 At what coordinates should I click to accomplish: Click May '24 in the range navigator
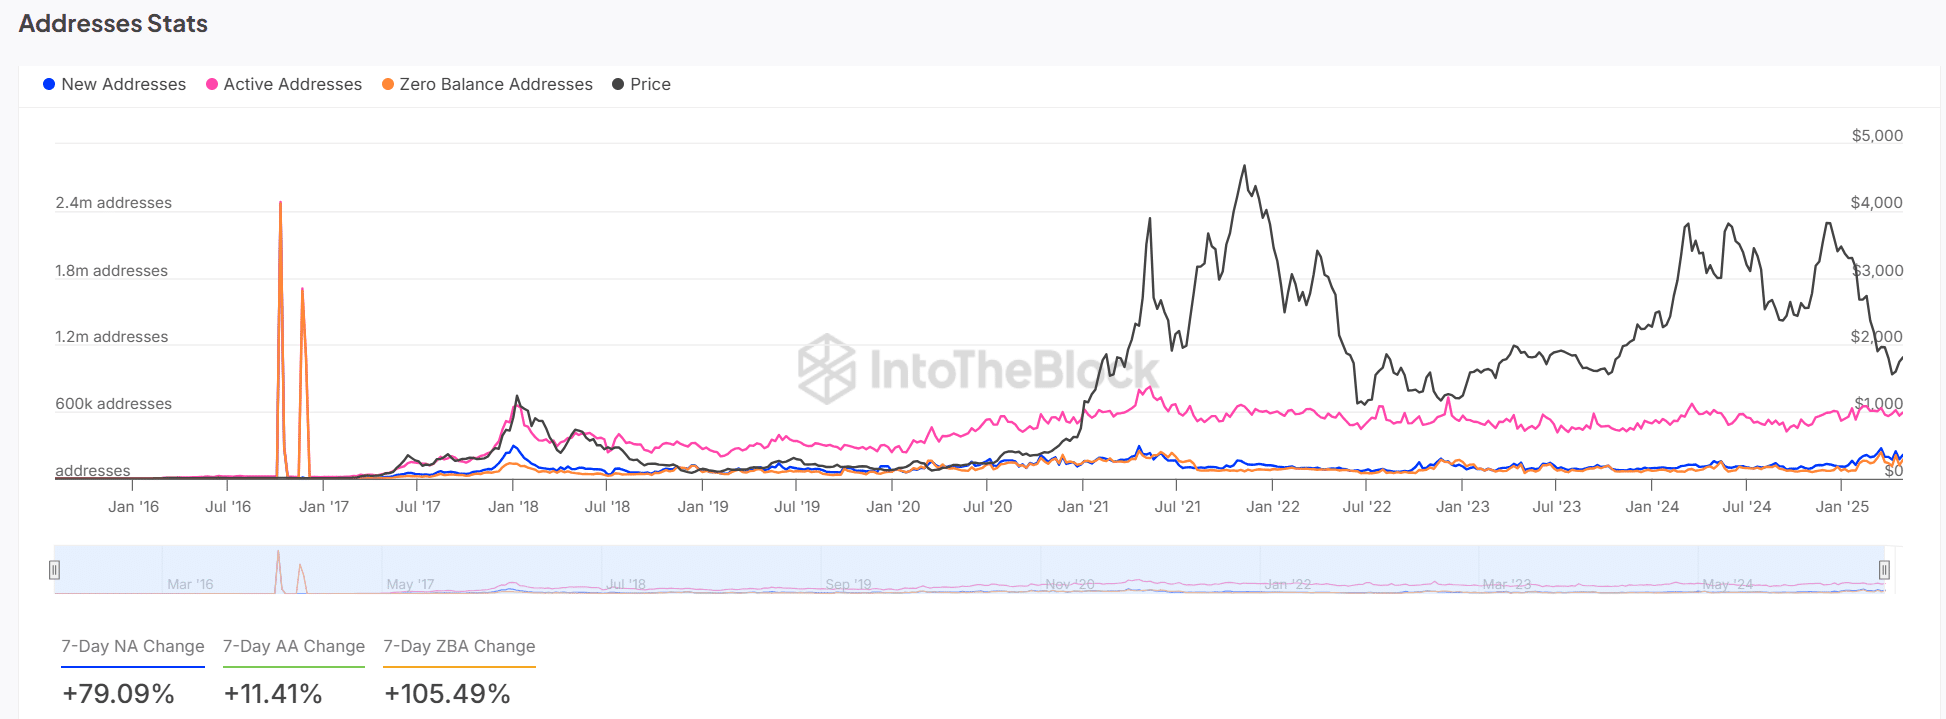(1728, 584)
